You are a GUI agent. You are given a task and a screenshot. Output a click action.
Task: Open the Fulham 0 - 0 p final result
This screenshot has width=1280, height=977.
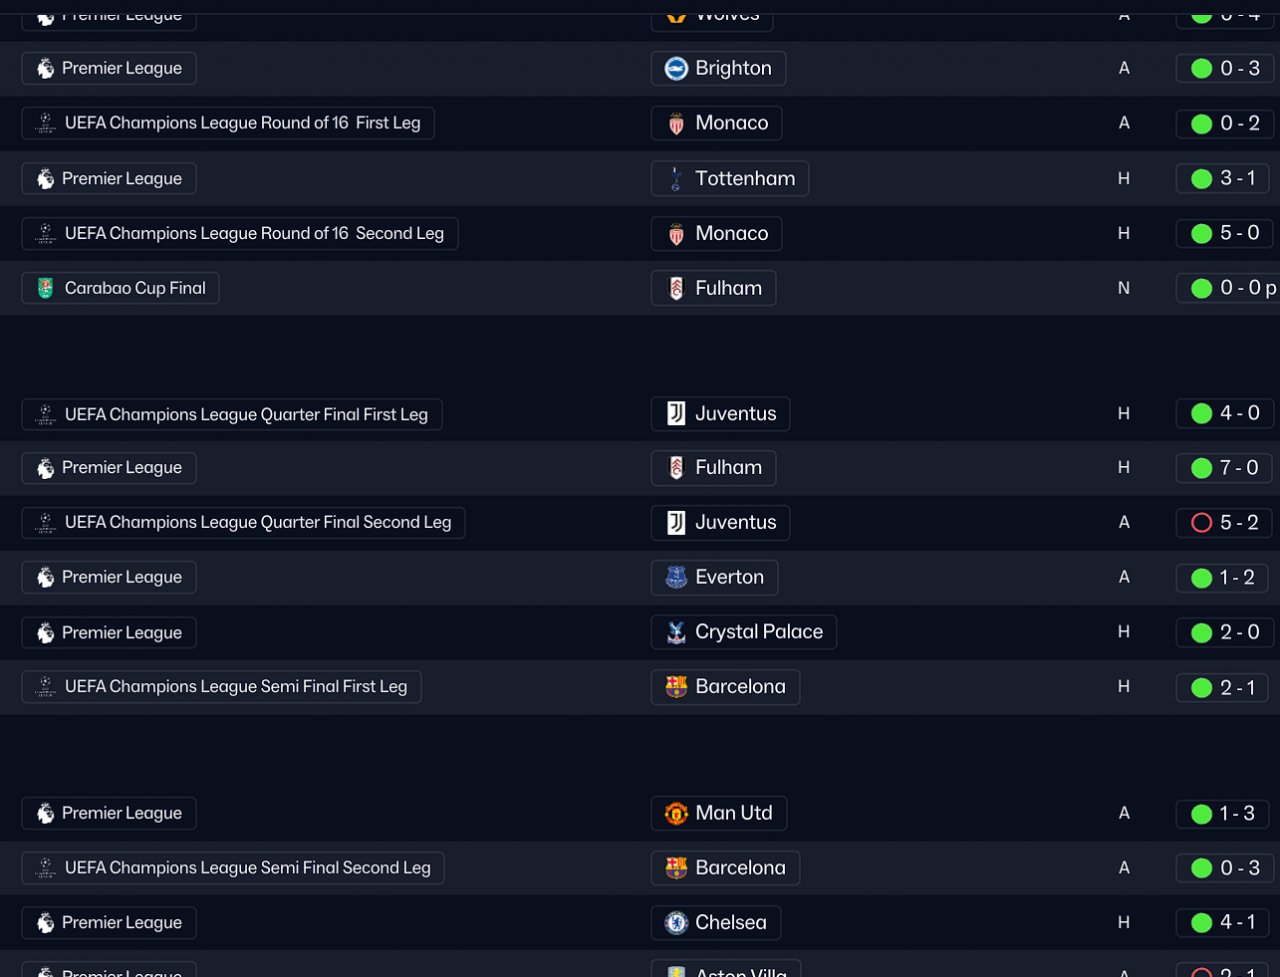1230,288
